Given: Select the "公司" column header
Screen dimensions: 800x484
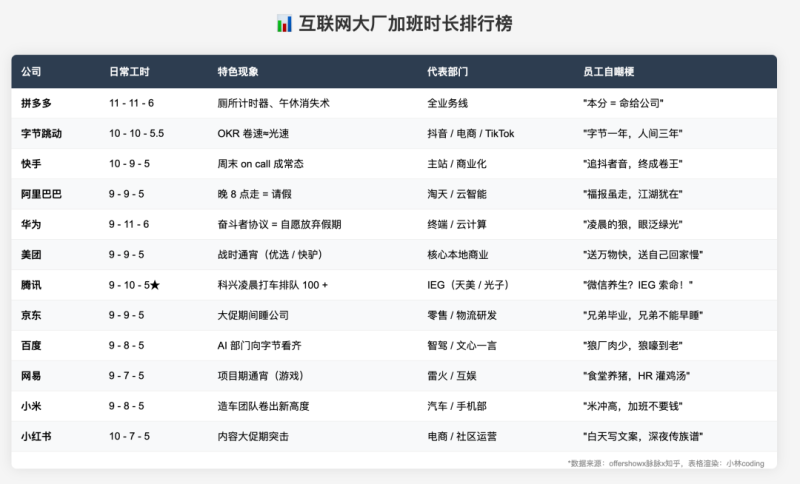Looking at the screenshot, I should [x=31, y=71].
